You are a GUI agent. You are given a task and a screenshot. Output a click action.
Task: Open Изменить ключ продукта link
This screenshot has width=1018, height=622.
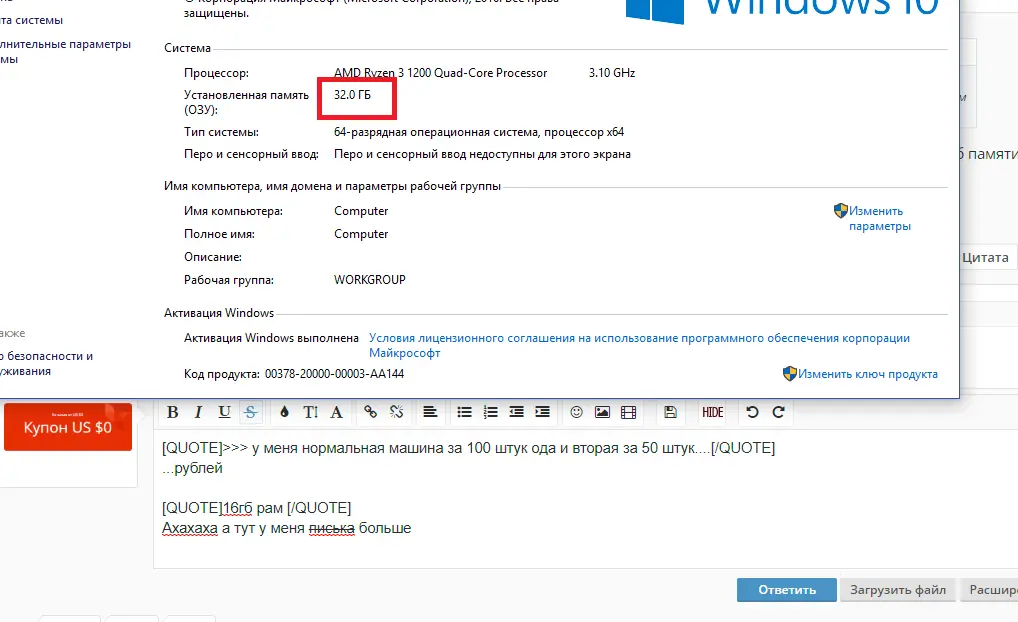(868, 374)
